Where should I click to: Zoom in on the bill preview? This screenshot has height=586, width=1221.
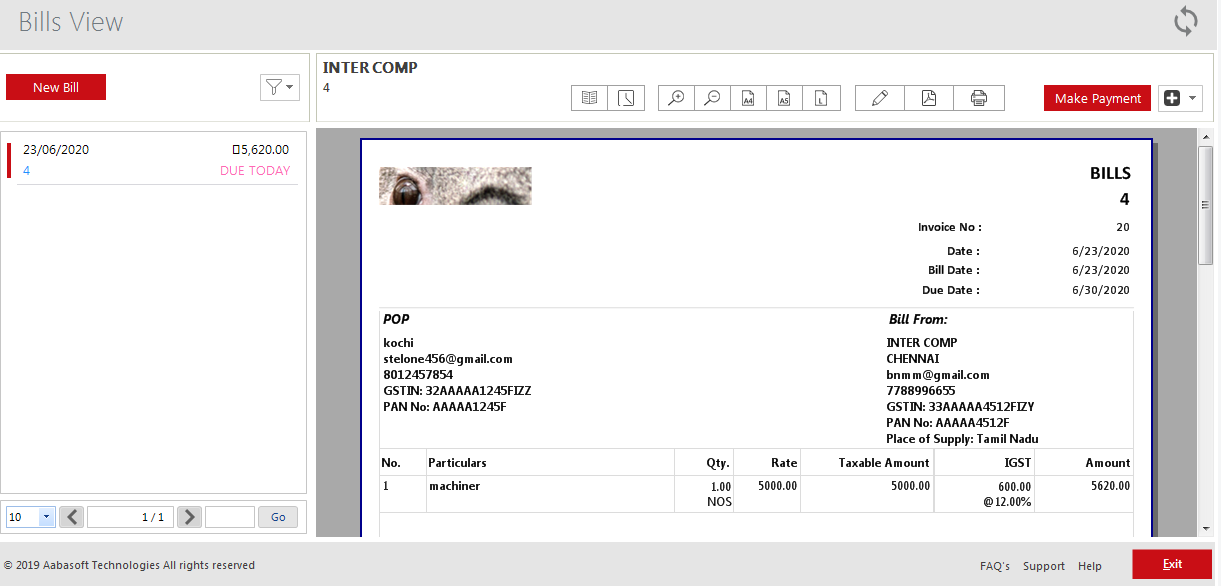pyautogui.click(x=677, y=98)
